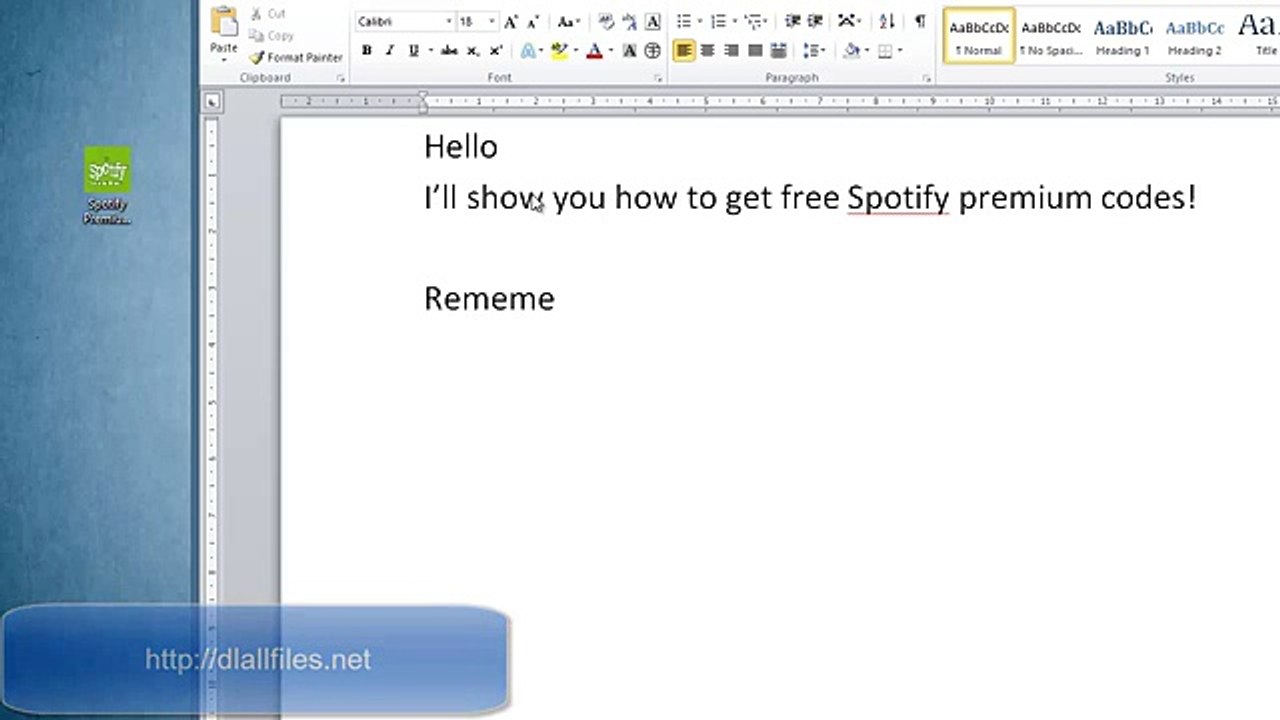Apply the No Spacing style
Image resolution: width=1280 pixels, height=720 pixels.
click(1051, 35)
